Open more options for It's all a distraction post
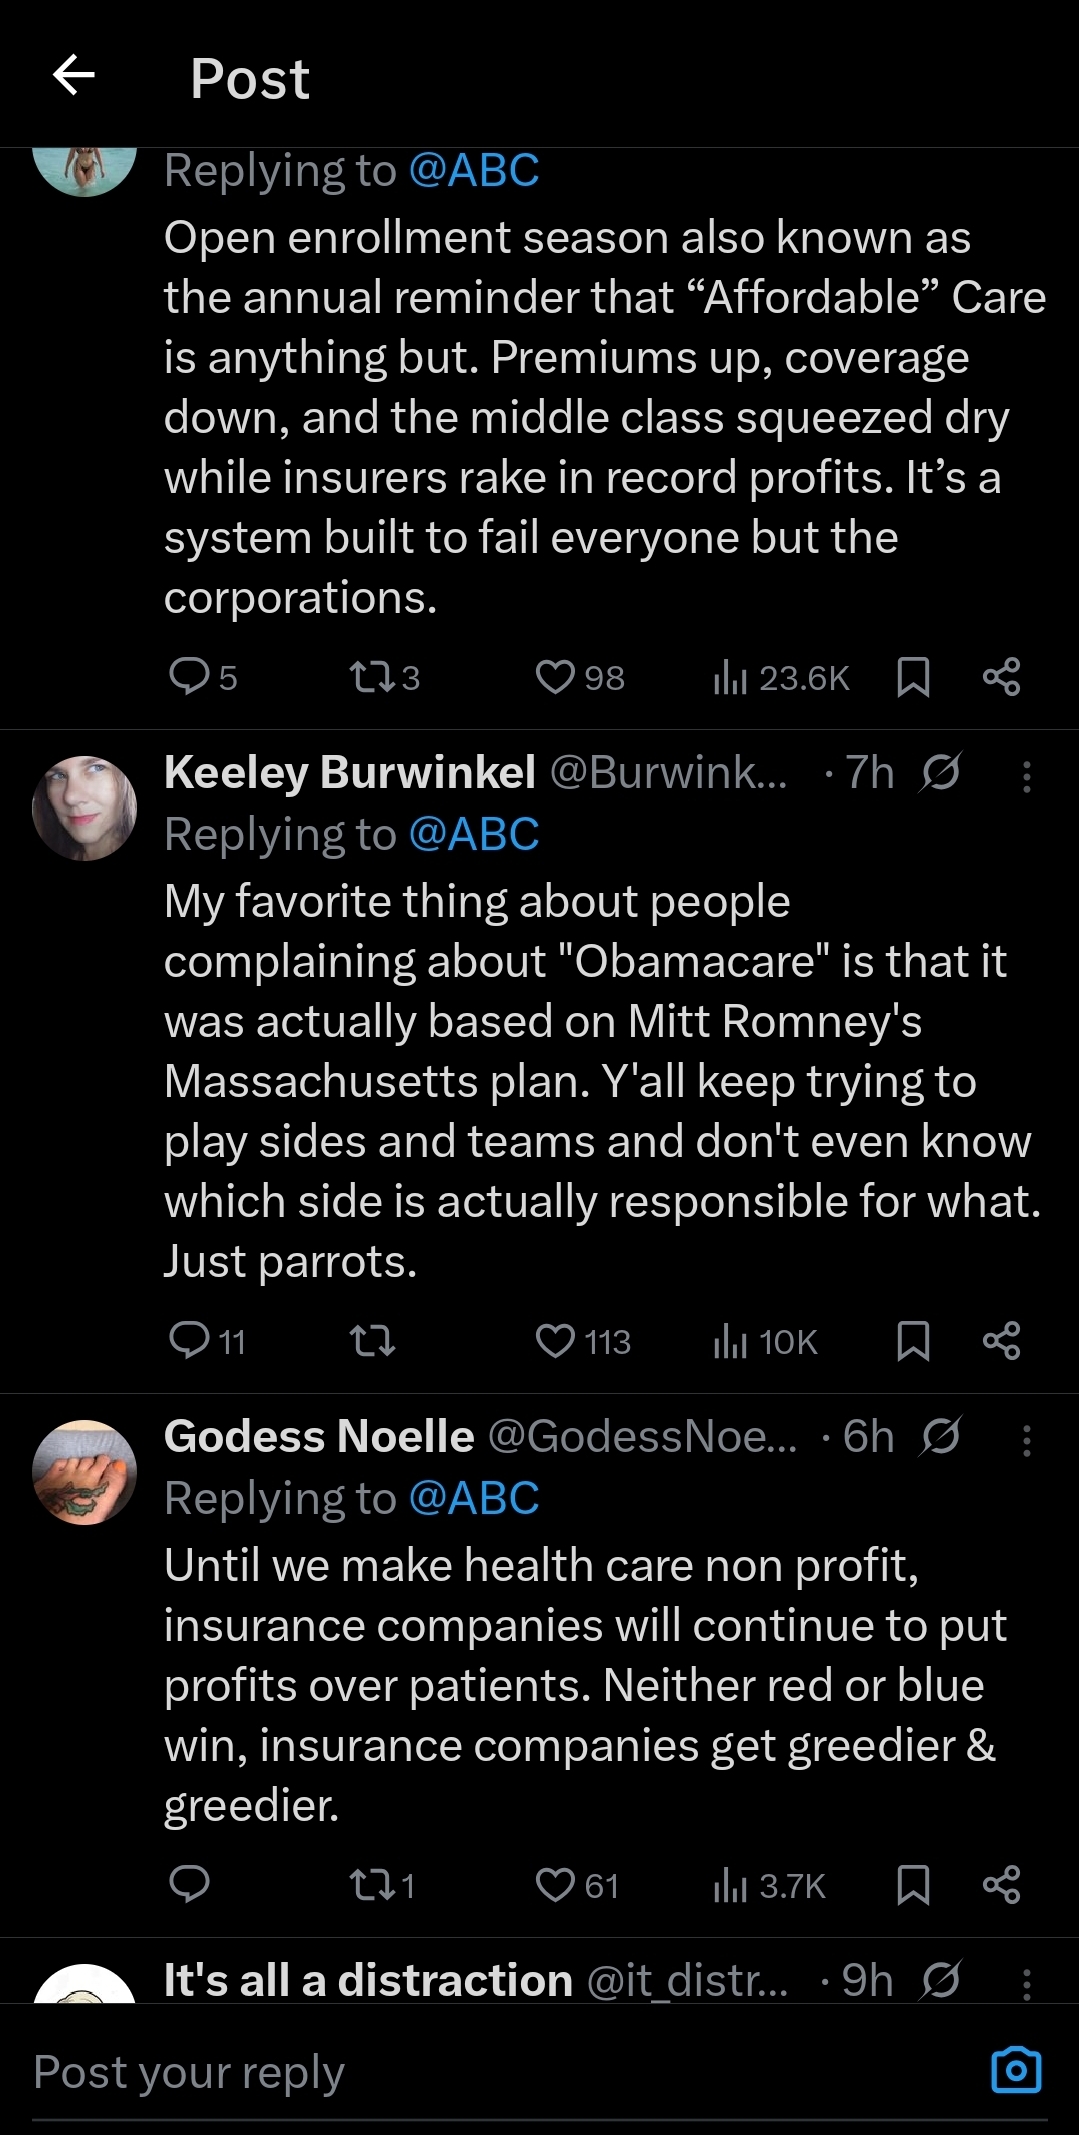Image resolution: width=1079 pixels, height=2135 pixels. [1026, 1984]
